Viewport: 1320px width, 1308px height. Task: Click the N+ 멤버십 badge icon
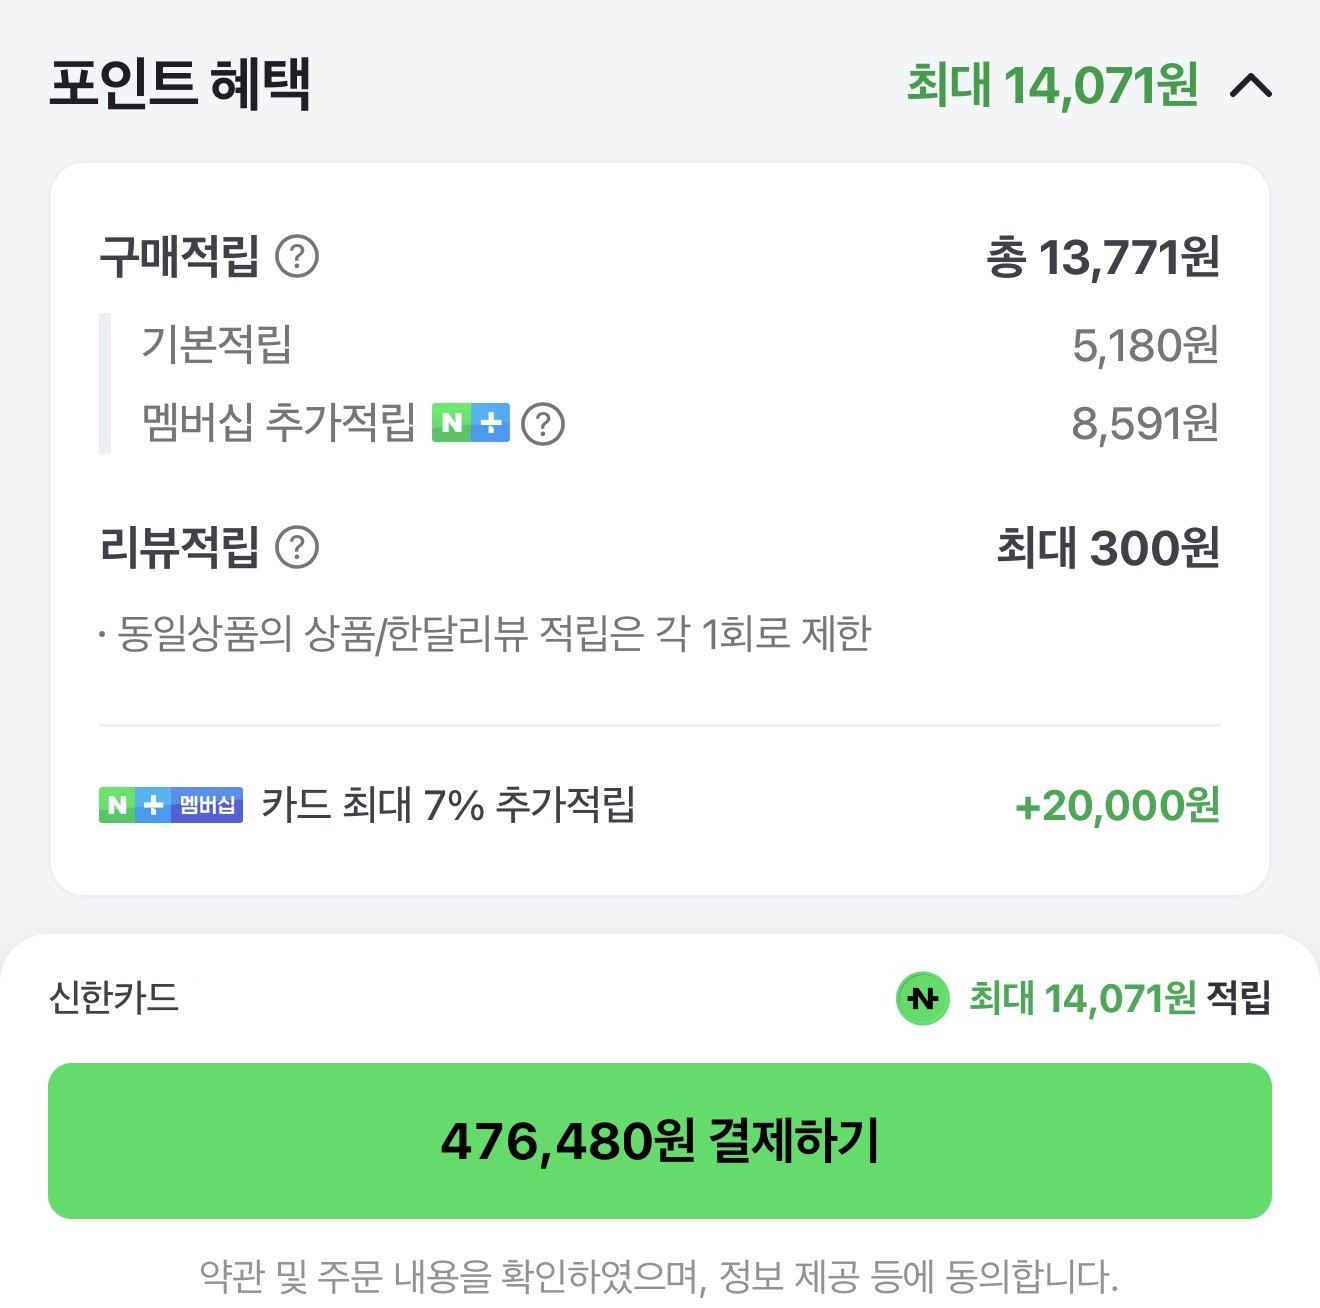(x=170, y=803)
